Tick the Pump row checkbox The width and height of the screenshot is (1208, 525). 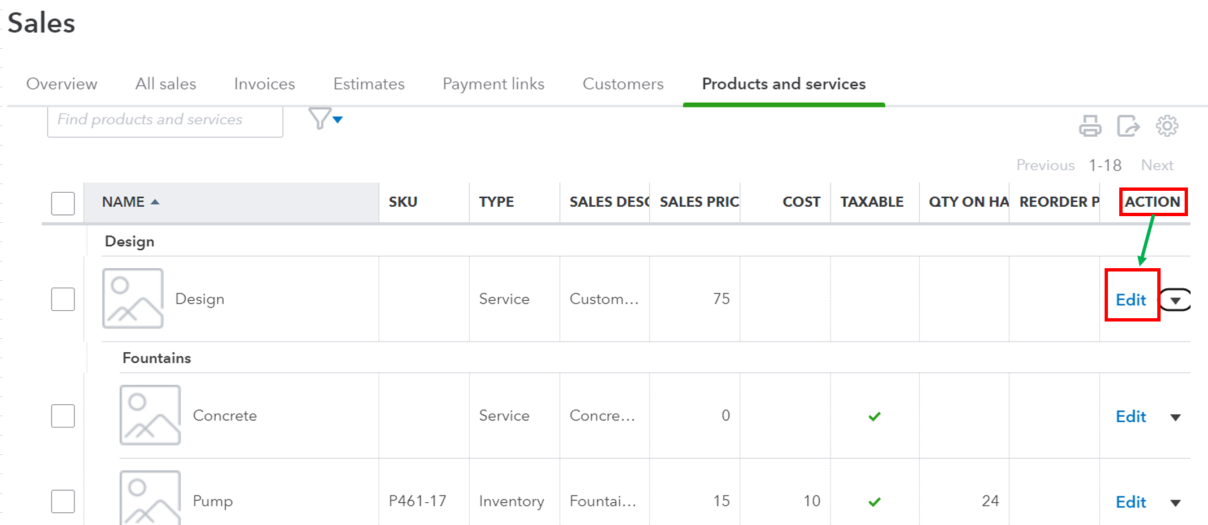(63, 501)
